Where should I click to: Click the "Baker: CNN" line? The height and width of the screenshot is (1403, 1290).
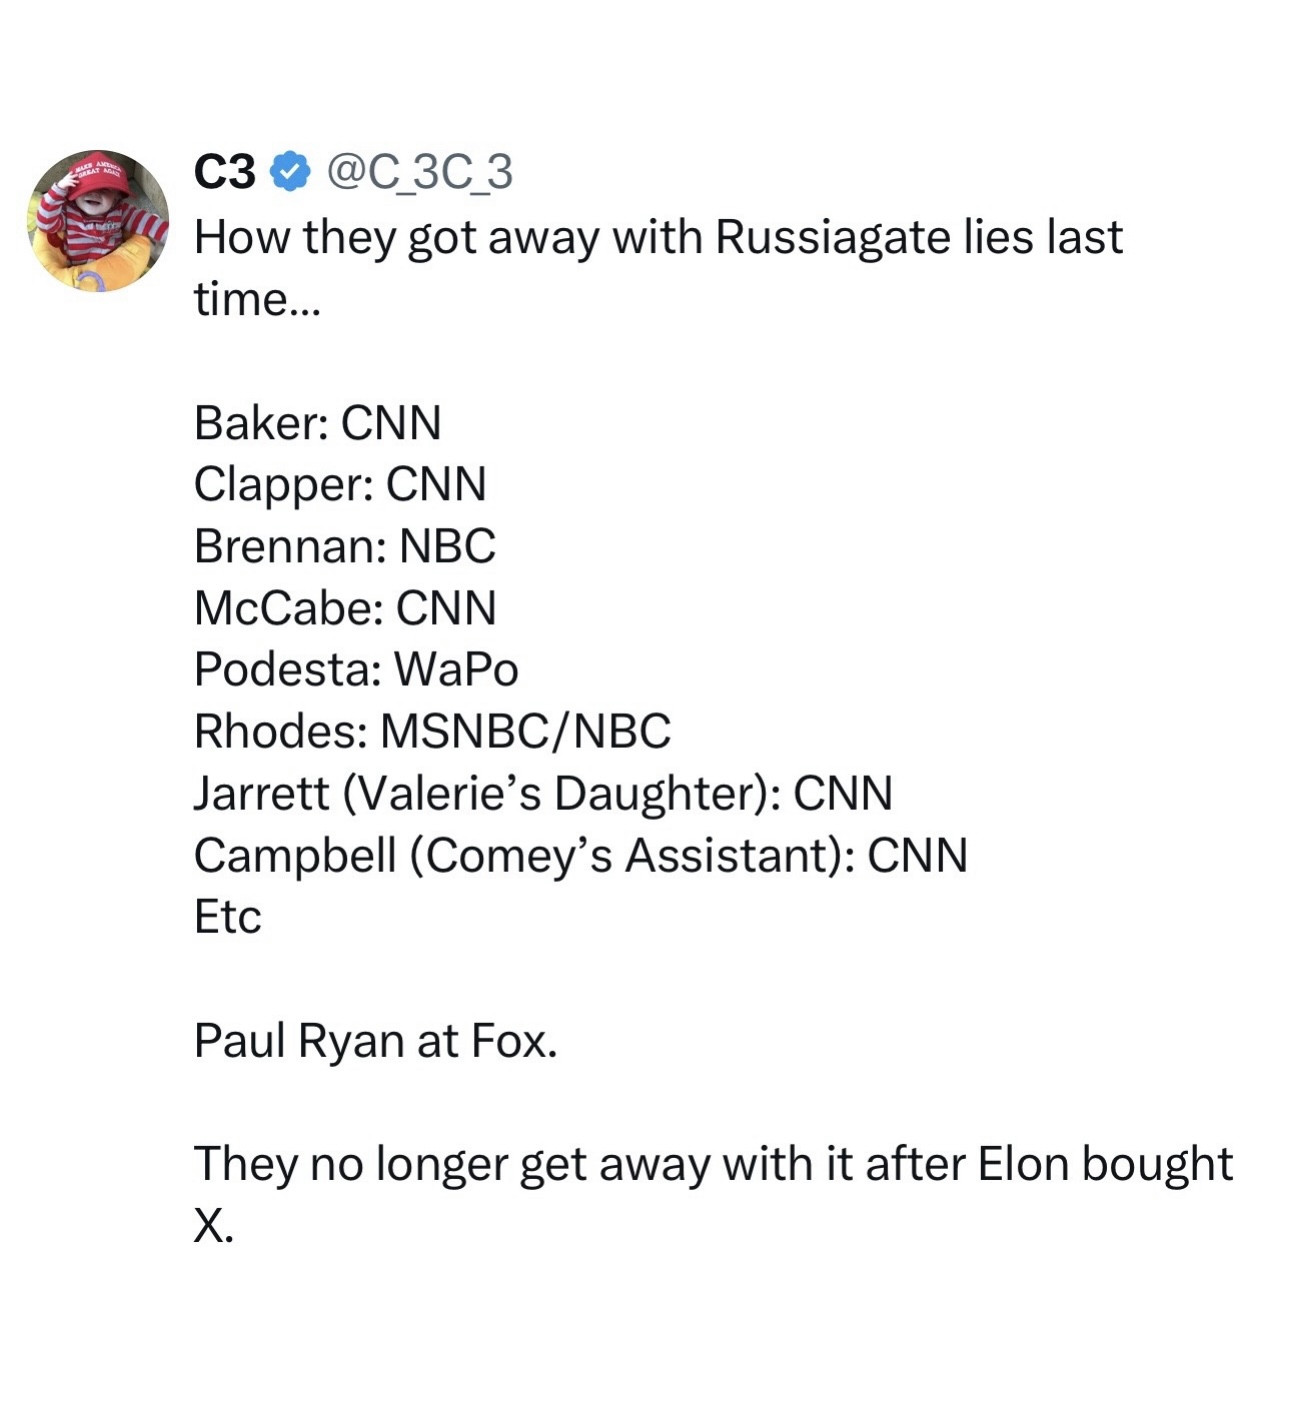(x=317, y=423)
